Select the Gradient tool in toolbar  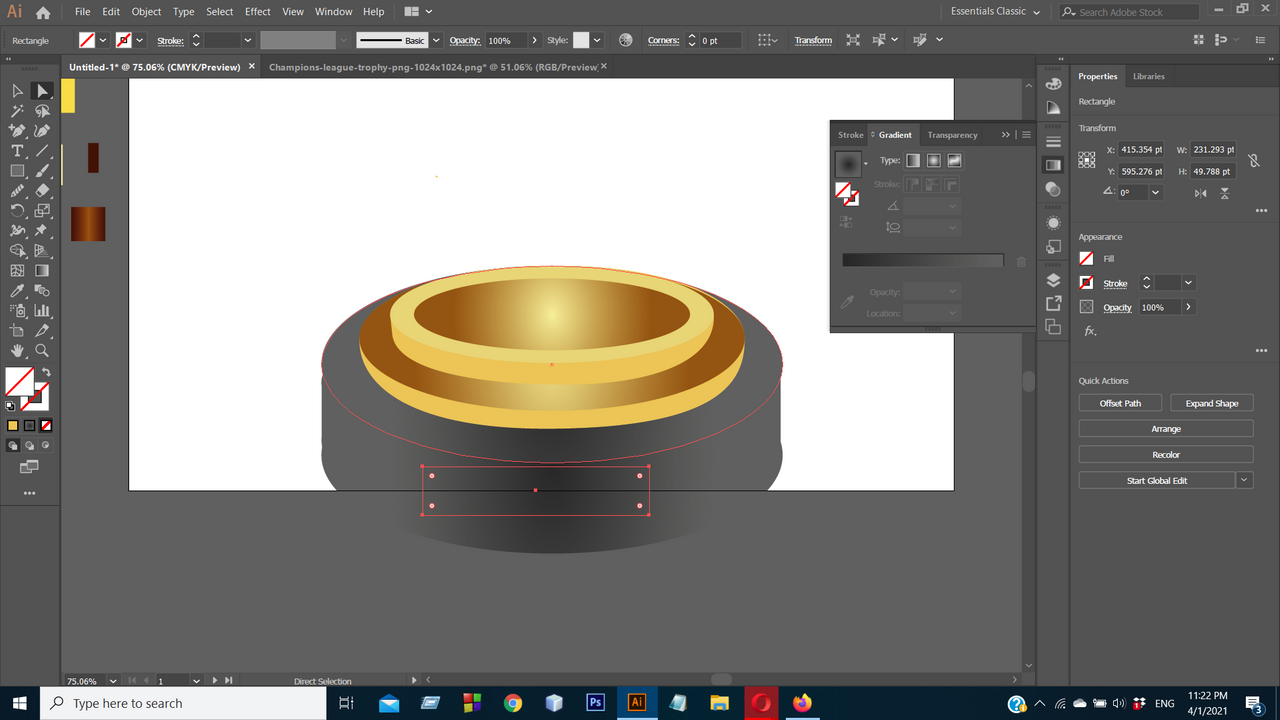(x=42, y=270)
